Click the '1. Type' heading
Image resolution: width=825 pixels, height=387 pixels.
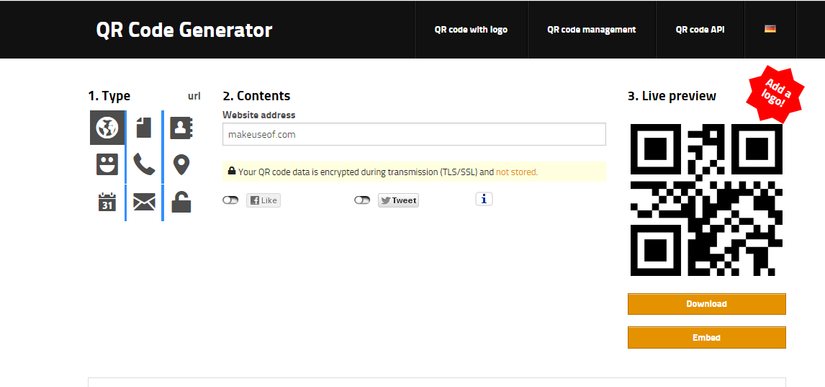(x=109, y=96)
